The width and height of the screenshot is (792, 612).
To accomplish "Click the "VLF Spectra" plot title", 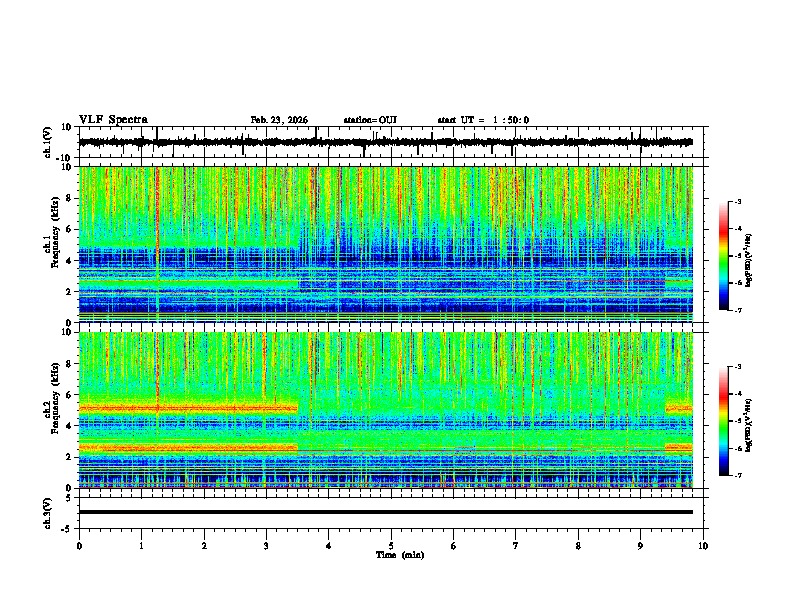I will point(113,120).
